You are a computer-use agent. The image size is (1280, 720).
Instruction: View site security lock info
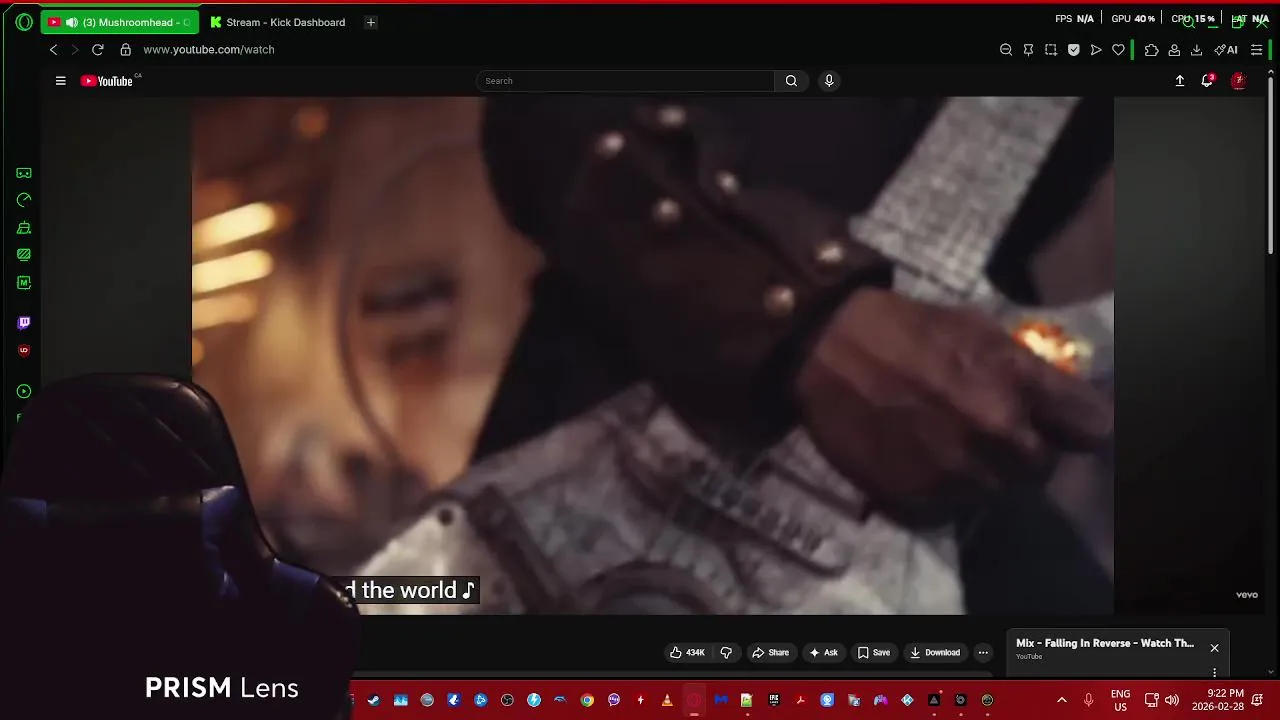[x=125, y=50]
